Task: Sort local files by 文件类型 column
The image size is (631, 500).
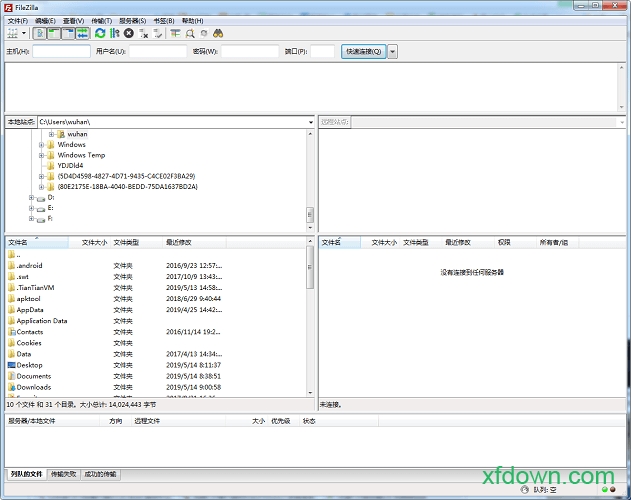Action: click(x=137, y=242)
